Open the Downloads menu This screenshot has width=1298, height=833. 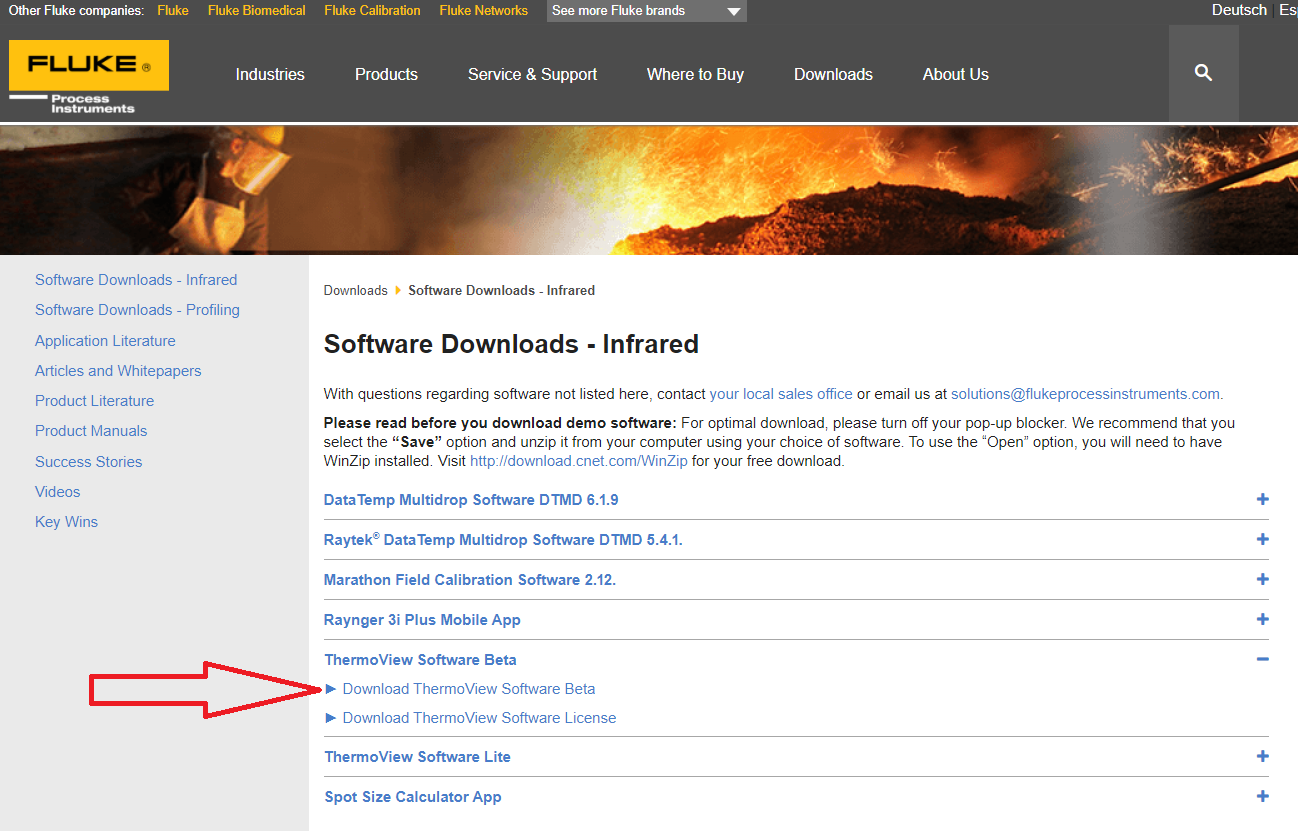click(x=833, y=74)
